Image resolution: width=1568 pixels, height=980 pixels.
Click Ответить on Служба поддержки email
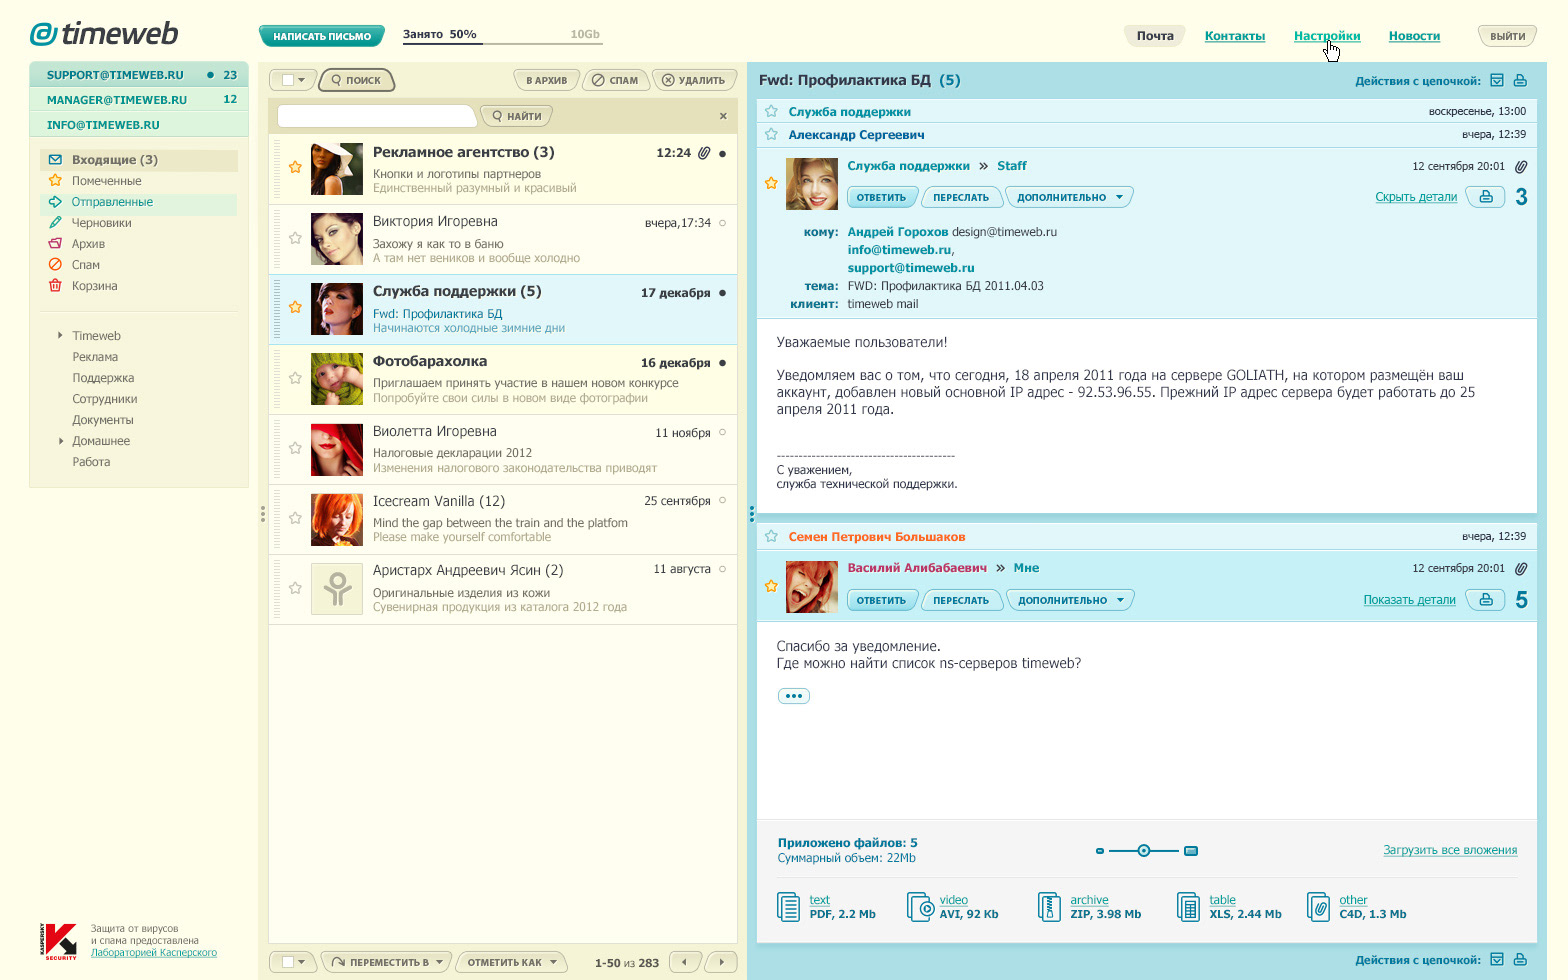pyautogui.click(x=881, y=197)
